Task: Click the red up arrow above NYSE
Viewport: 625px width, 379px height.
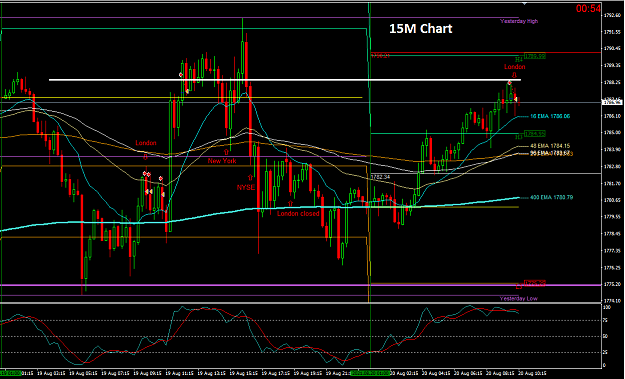Action: (251, 177)
